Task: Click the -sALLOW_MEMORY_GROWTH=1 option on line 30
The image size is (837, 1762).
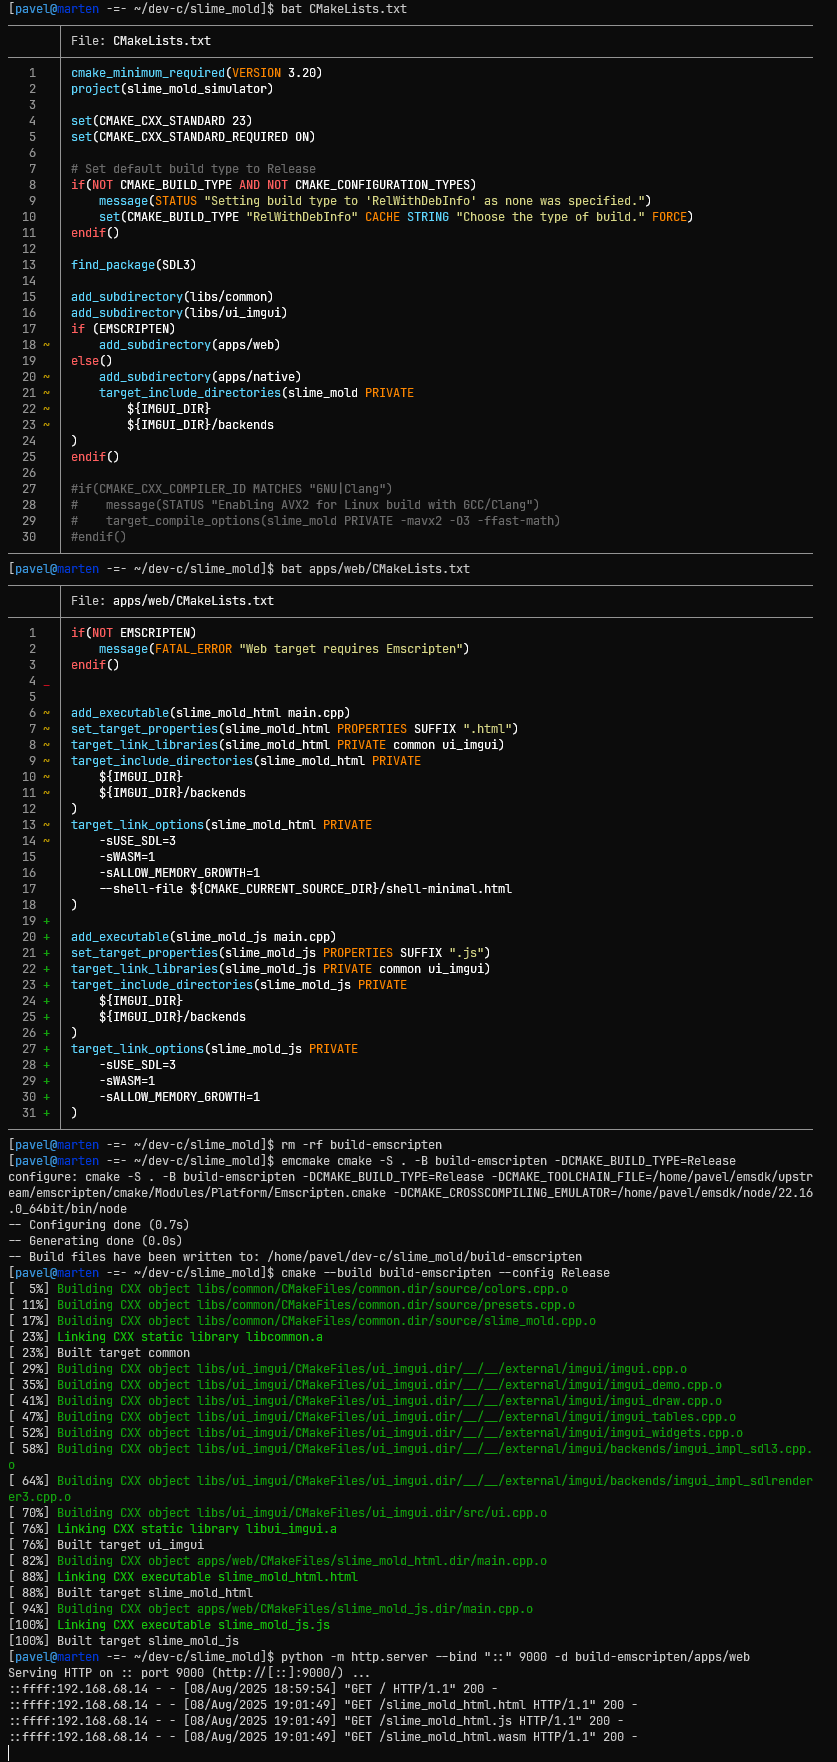Action: [179, 1097]
